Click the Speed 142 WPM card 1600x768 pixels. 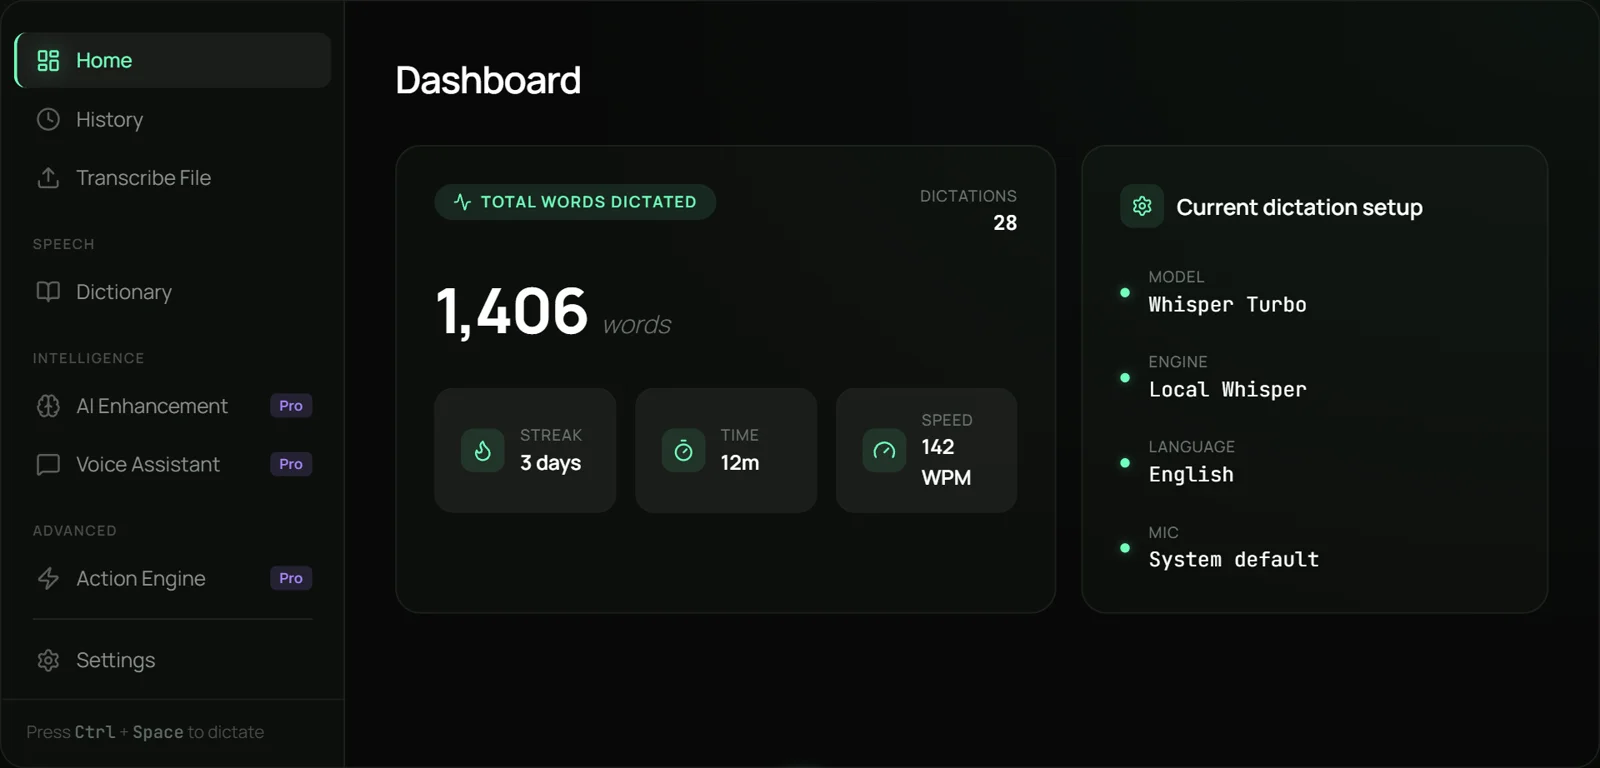[926, 450]
